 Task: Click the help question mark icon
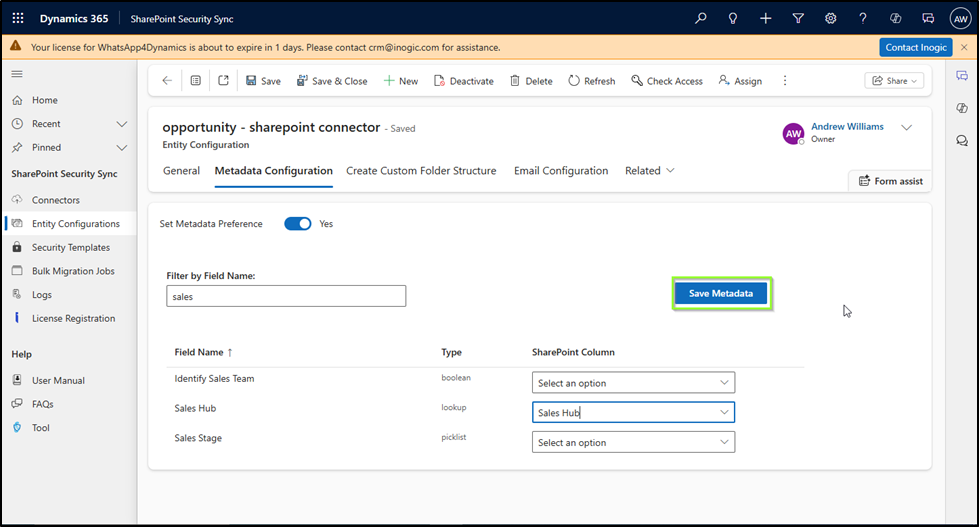coord(863,18)
